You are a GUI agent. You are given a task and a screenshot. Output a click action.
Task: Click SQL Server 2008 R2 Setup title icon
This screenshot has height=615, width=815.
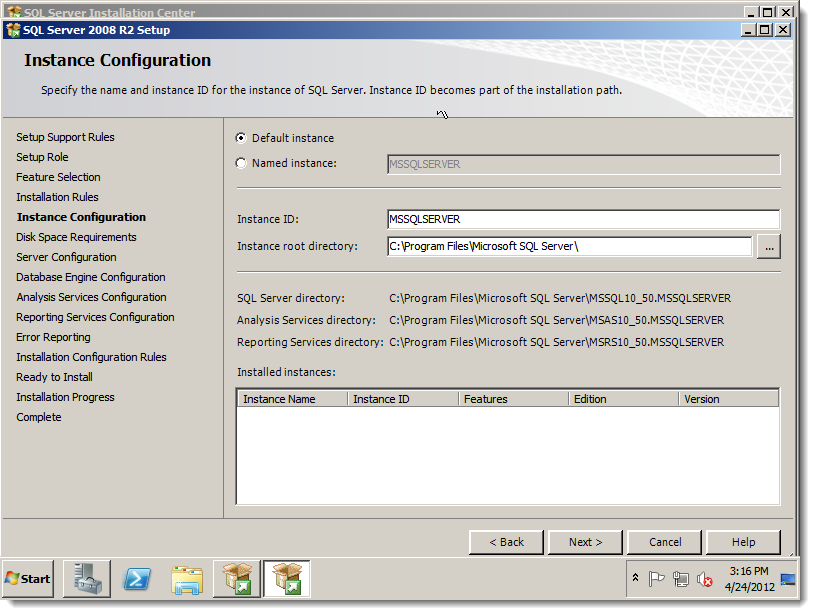pos(14,30)
